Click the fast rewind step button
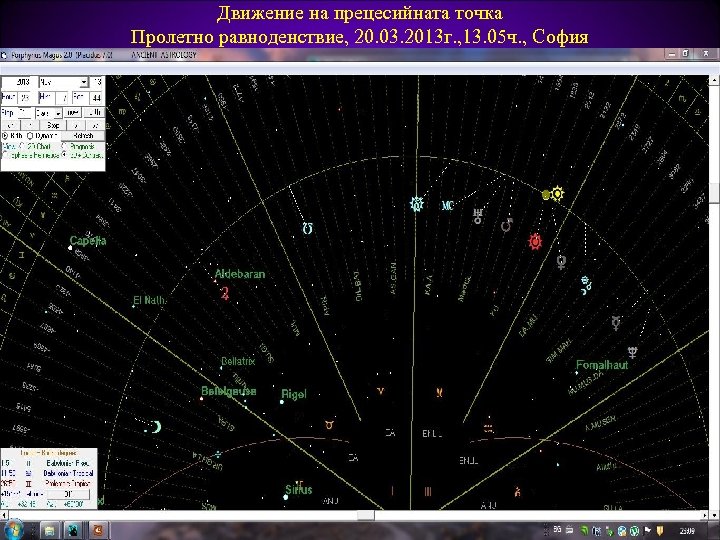Viewport: 720px width, 540px height. coord(11,125)
